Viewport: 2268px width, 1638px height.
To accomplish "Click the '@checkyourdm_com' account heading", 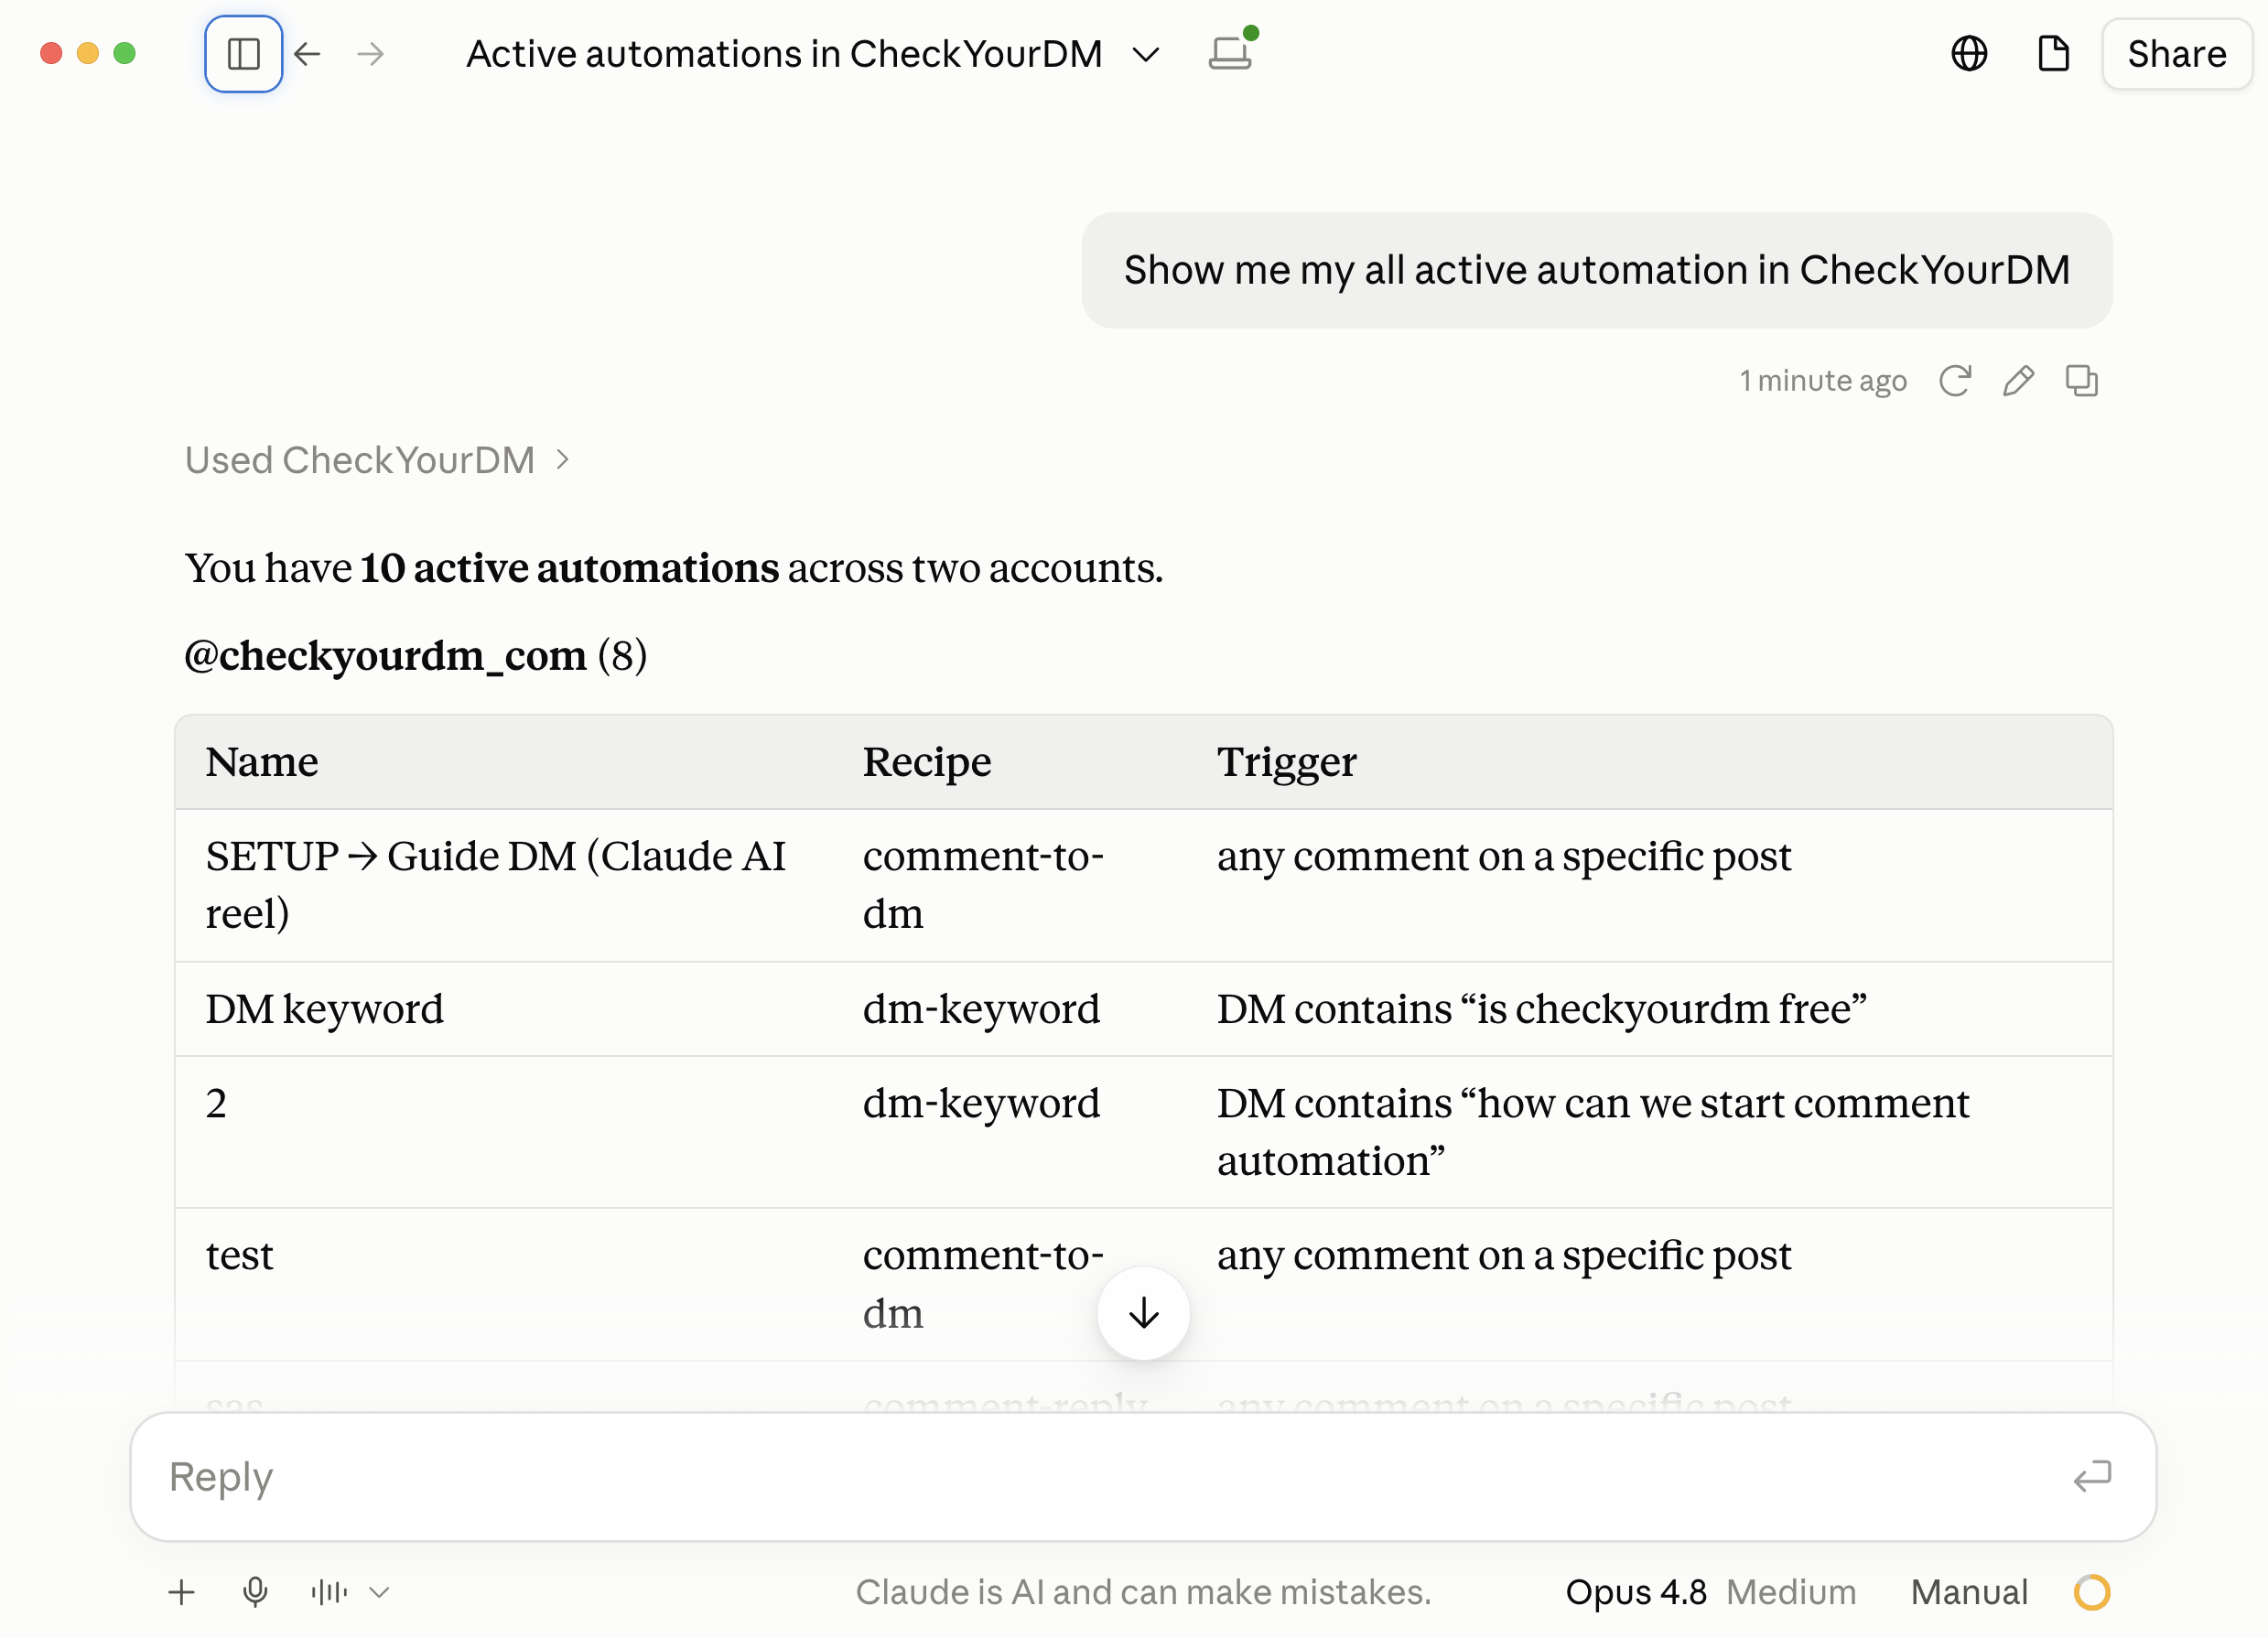I will [x=385, y=656].
